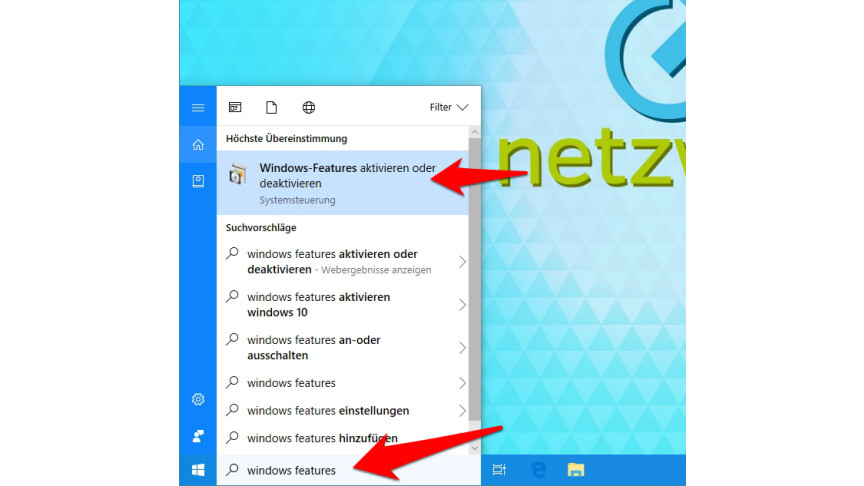
Task: Expand the hamburger menu in the search sidebar
Action: tap(198, 107)
